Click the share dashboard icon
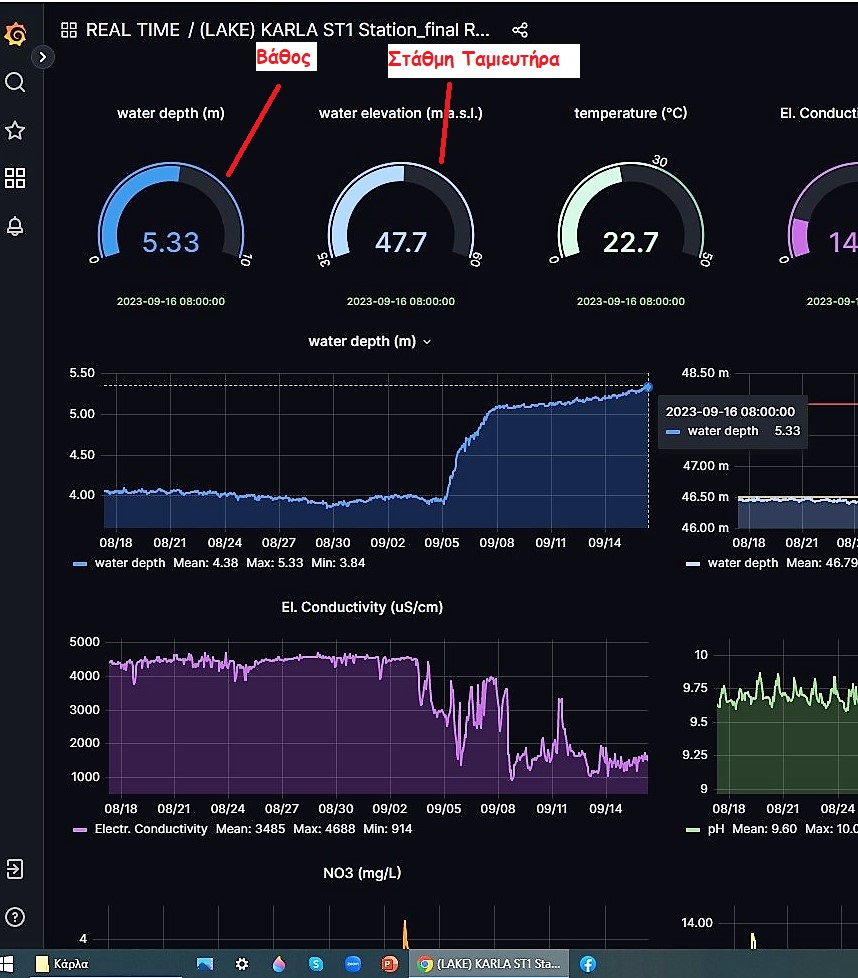Screen dimensions: 858x978 519,30
